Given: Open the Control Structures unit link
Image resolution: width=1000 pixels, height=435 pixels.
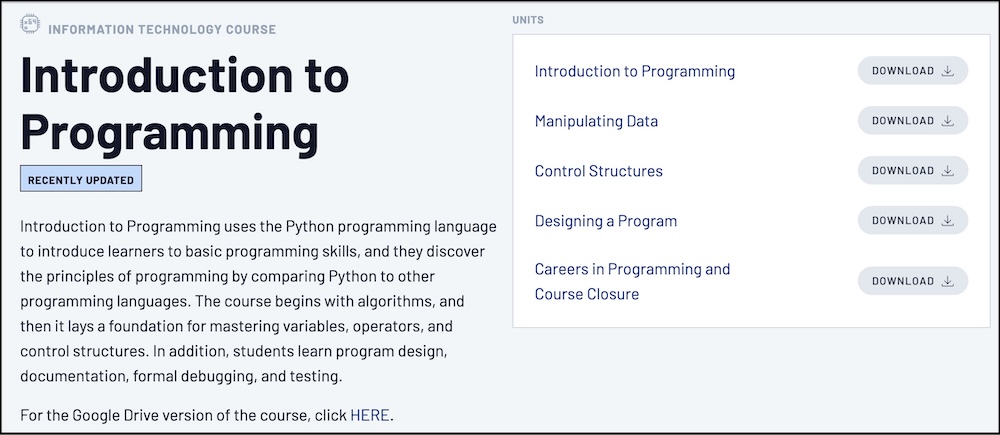Looking at the screenshot, I should point(598,171).
